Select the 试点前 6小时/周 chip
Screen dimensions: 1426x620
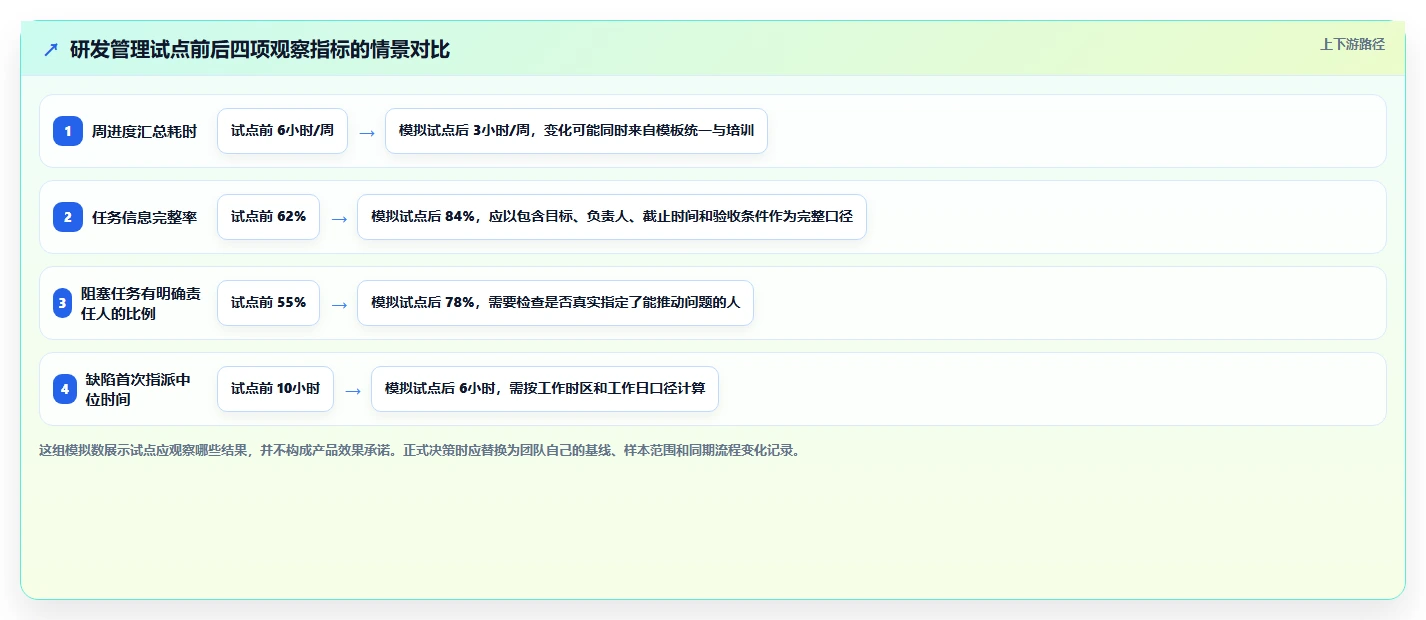[282, 131]
